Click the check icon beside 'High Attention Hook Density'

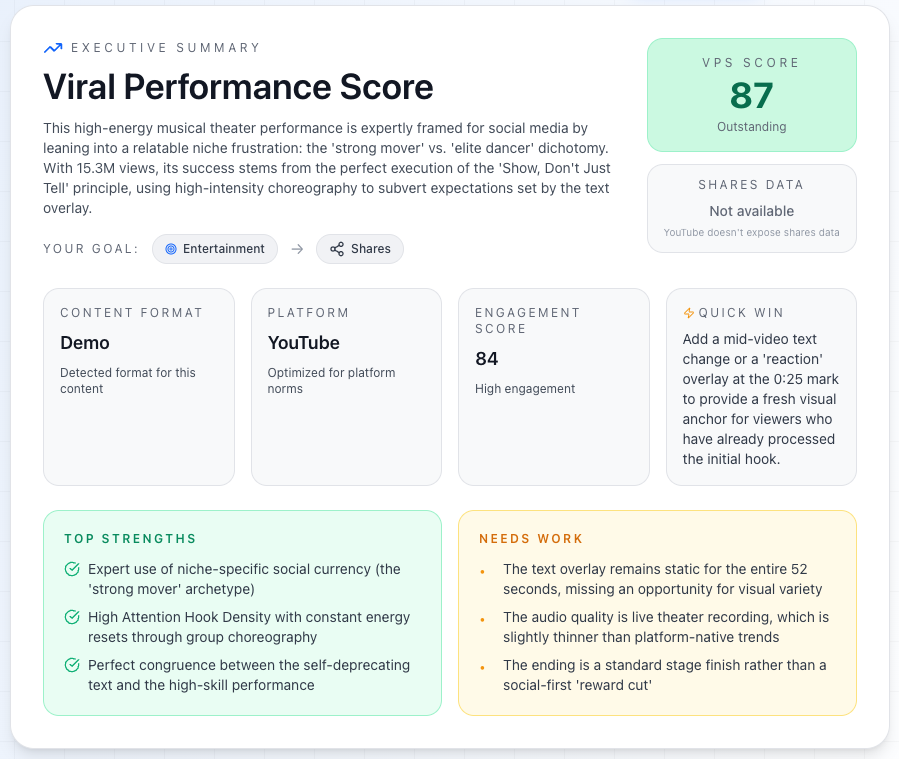click(x=72, y=617)
